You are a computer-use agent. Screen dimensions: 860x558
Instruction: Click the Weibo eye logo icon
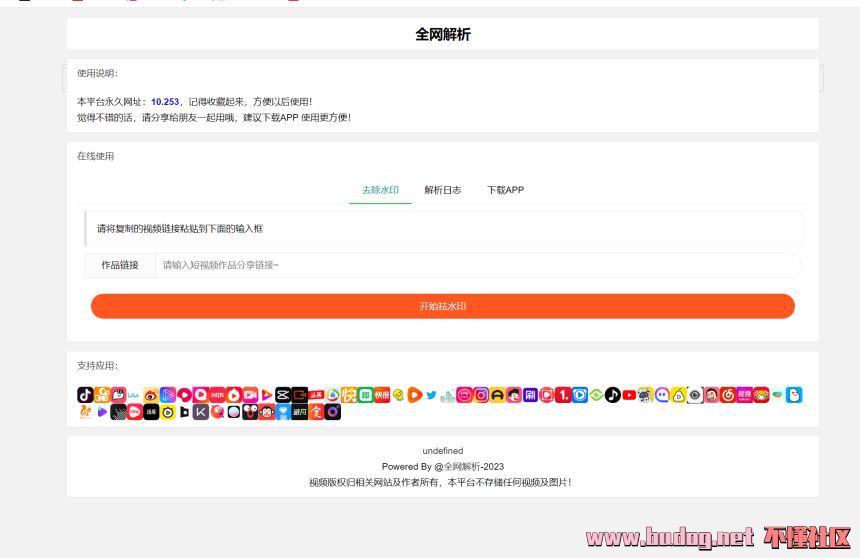151,395
